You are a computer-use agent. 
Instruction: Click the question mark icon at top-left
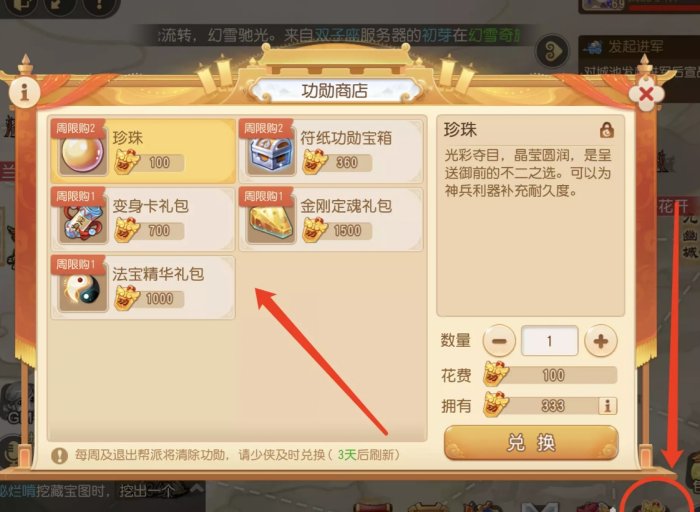[x=100, y=7]
